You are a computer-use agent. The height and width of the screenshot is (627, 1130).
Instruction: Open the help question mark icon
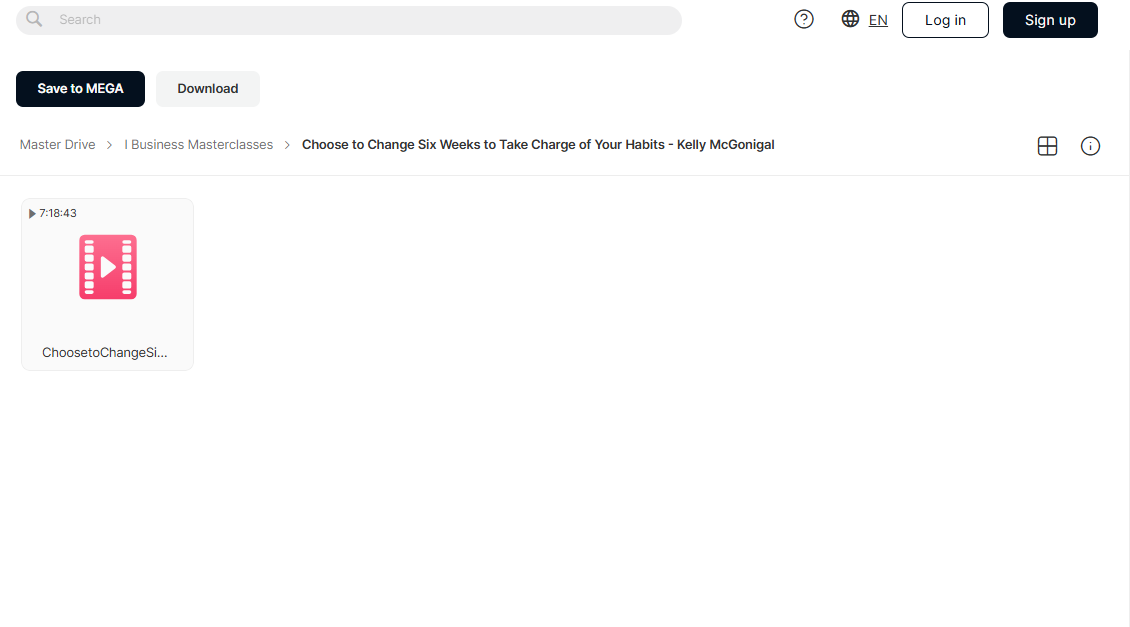click(804, 19)
